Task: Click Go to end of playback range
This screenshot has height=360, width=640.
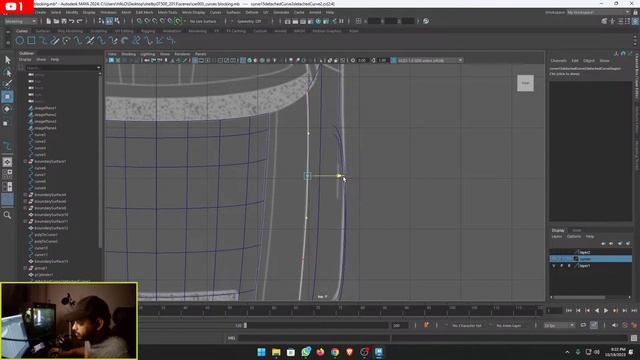Action: click(634, 311)
